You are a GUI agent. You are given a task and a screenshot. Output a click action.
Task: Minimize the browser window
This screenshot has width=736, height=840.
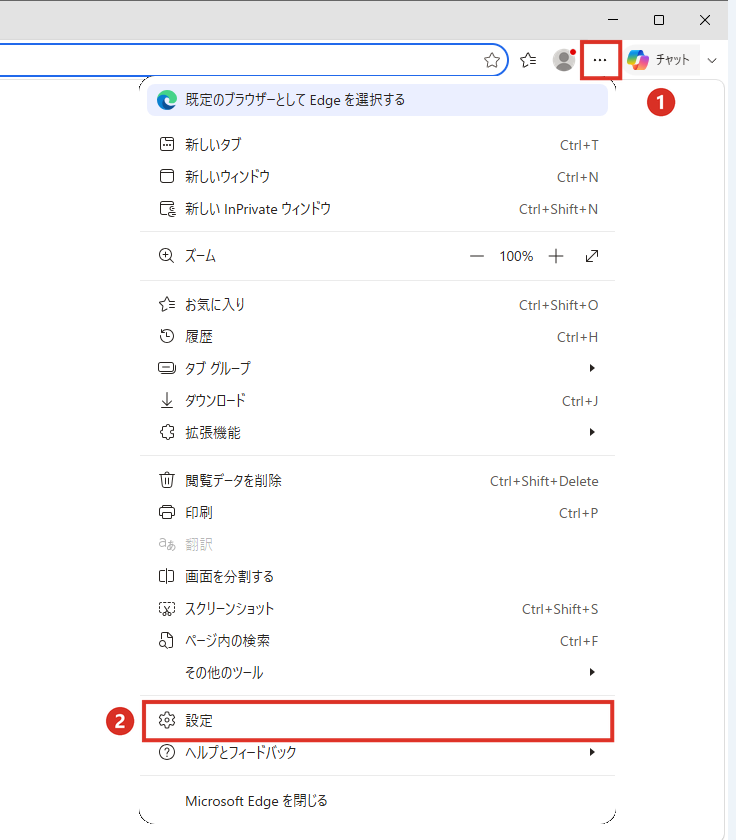[x=613, y=20]
